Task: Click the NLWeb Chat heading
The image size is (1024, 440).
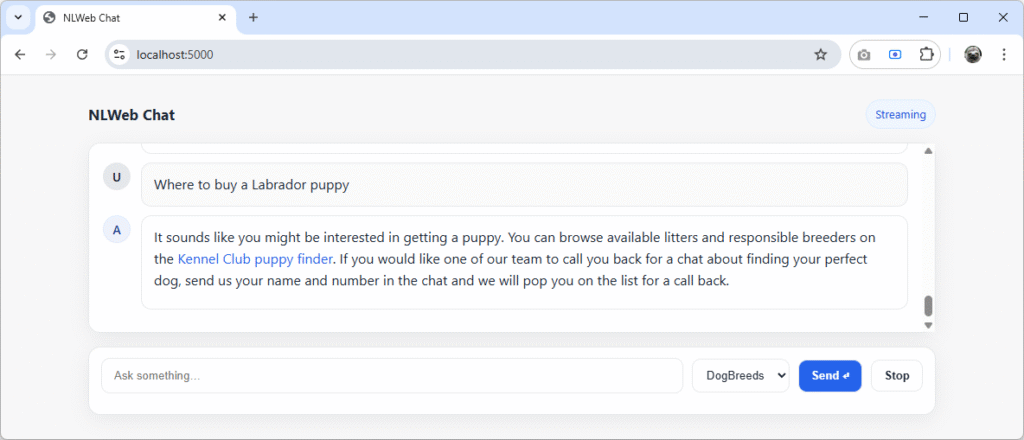Action: point(131,116)
